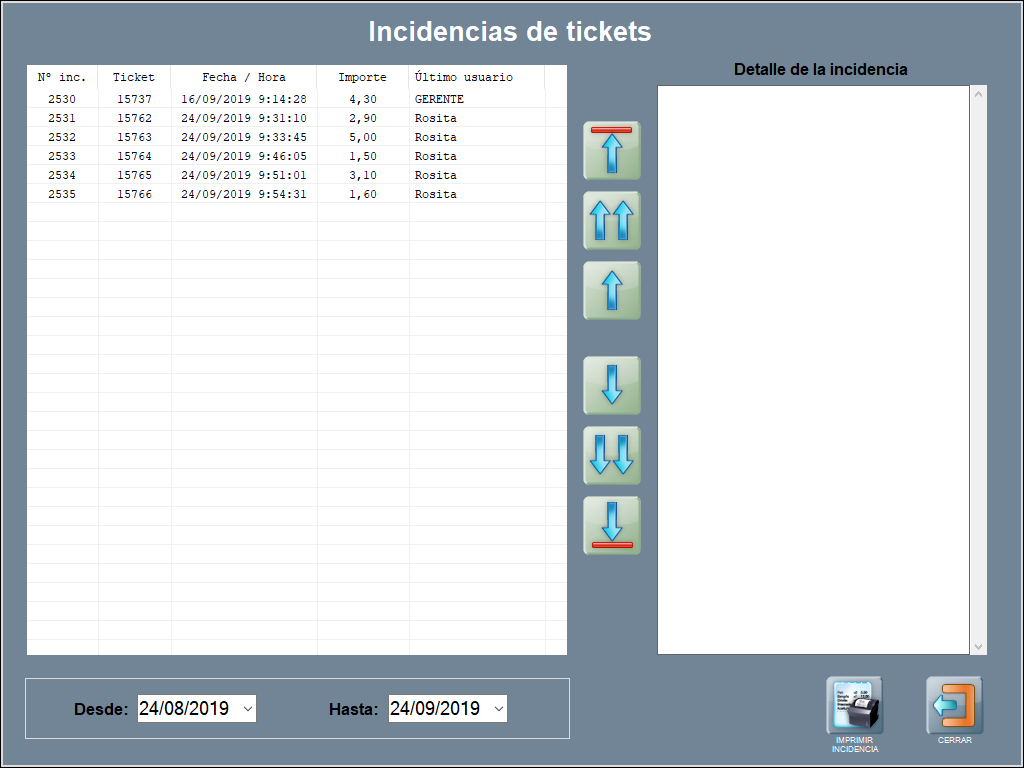Expand the Hasta date dropdown
Viewport: 1024px width, 768px height.
(x=498, y=709)
